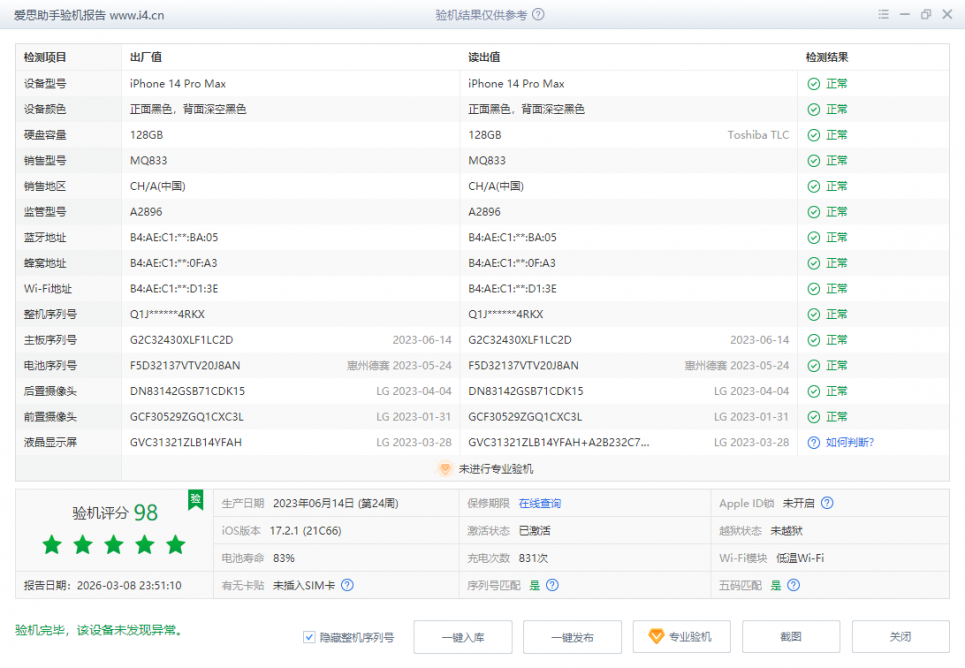Click the 未进行专业验机 banner text
The image size is (965, 668).
496,468
